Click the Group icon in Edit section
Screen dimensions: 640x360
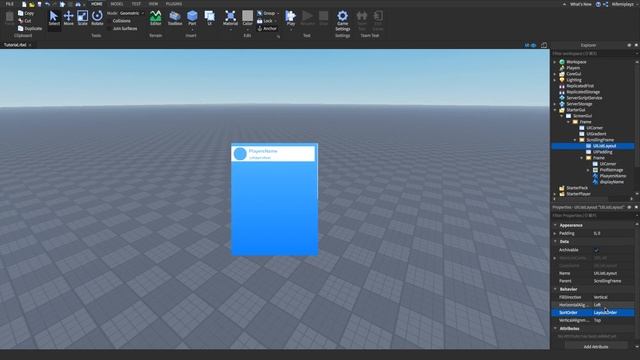[260, 13]
